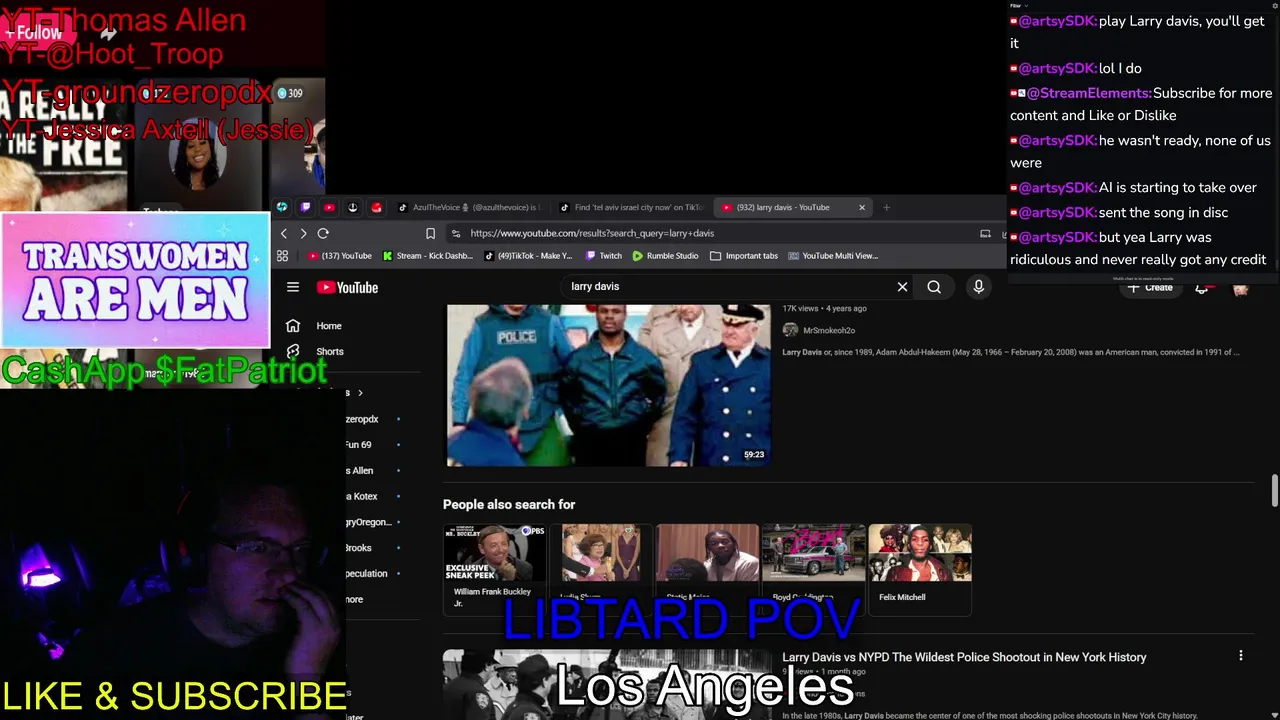
Task: Clear the larry davis search text
Action: pyautogui.click(x=902, y=287)
